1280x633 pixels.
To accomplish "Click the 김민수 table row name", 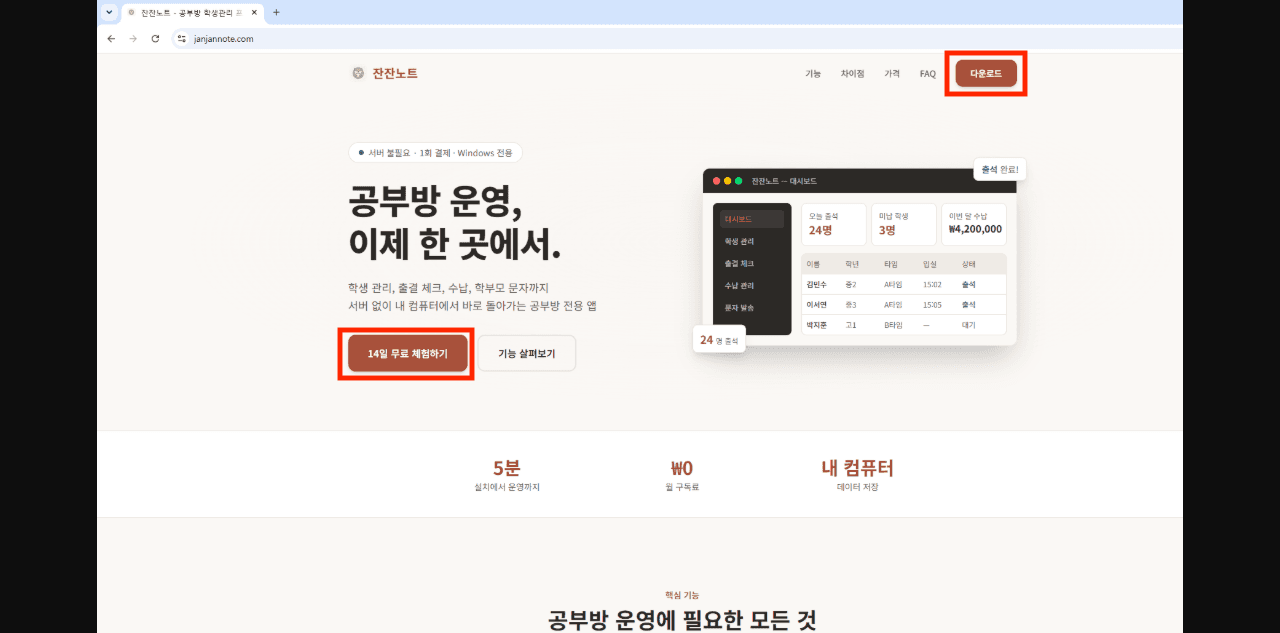I will (x=819, y=284).
